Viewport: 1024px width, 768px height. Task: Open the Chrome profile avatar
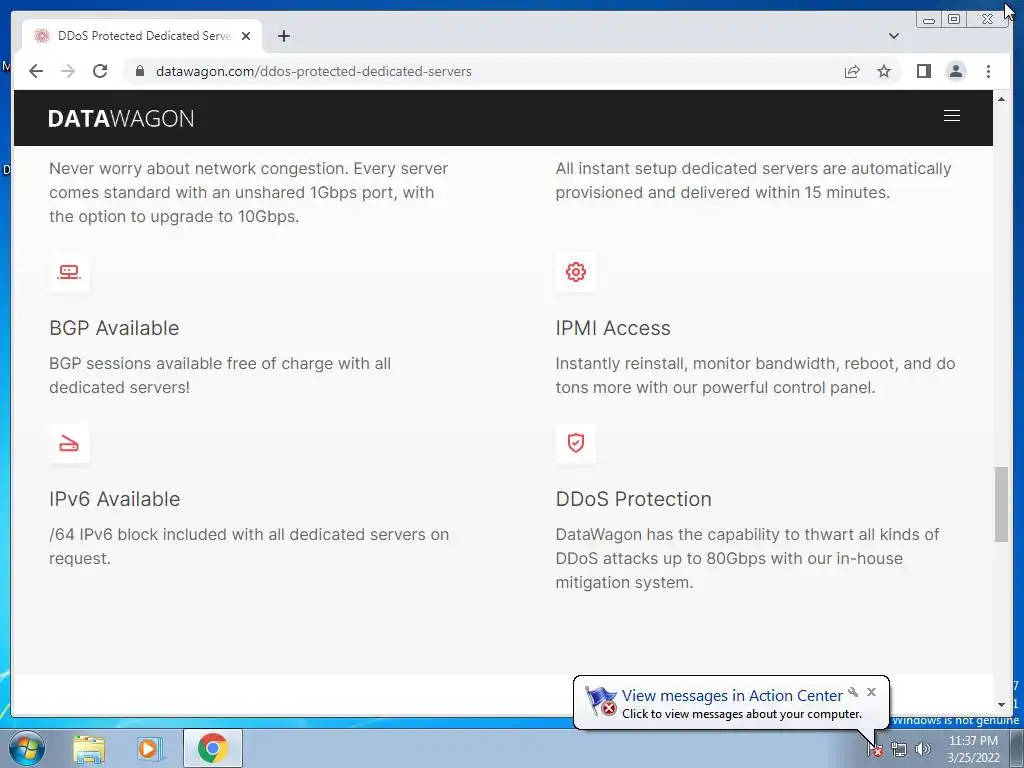[x=955, y=71]
